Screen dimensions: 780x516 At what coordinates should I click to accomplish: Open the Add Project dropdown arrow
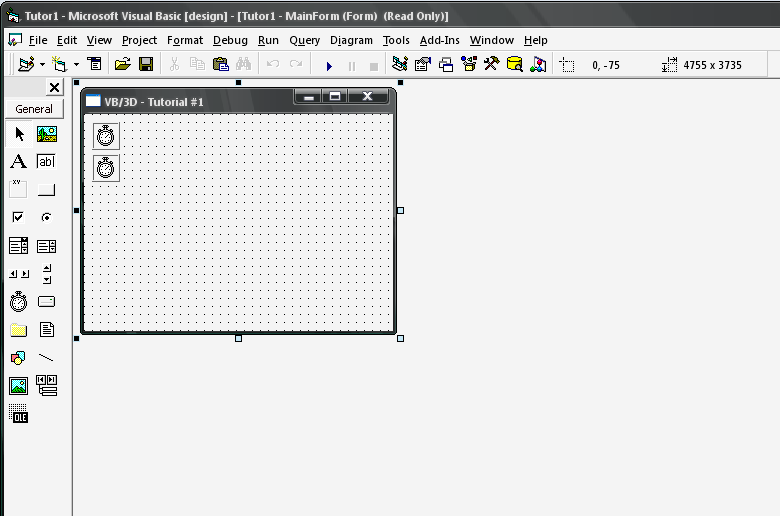click(42, 64)
